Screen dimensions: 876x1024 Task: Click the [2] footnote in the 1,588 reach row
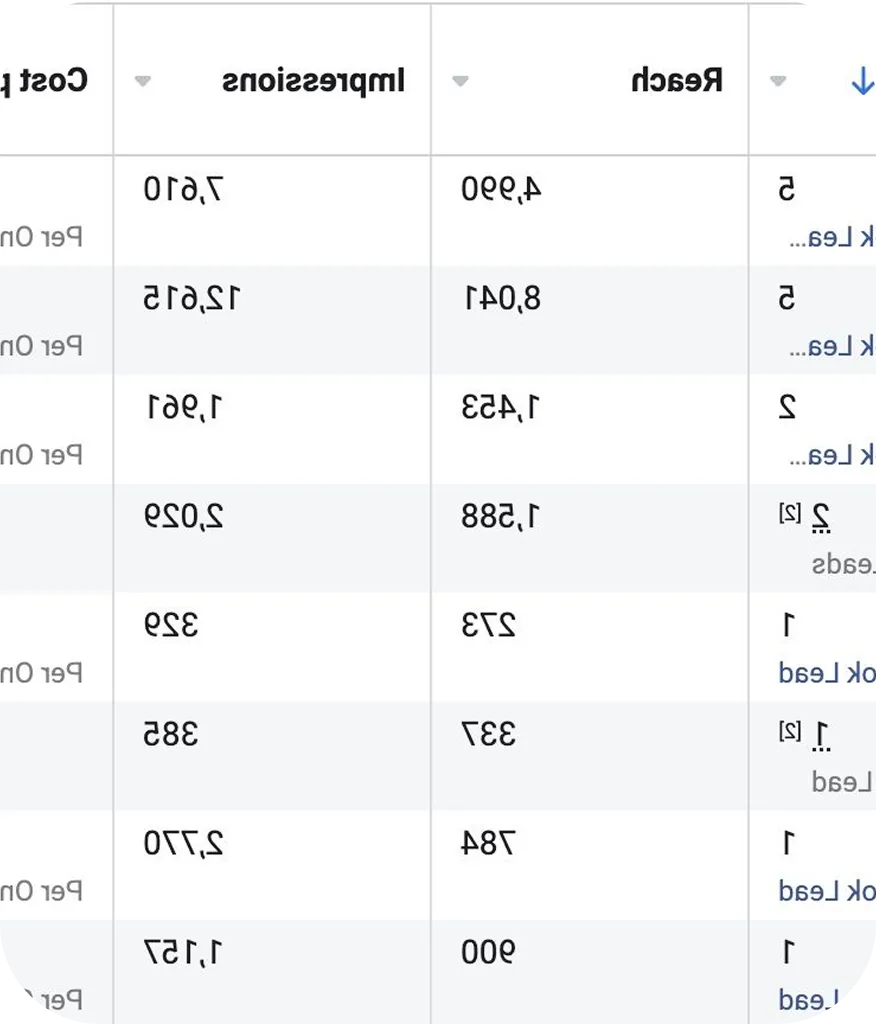tap(789, 514)
